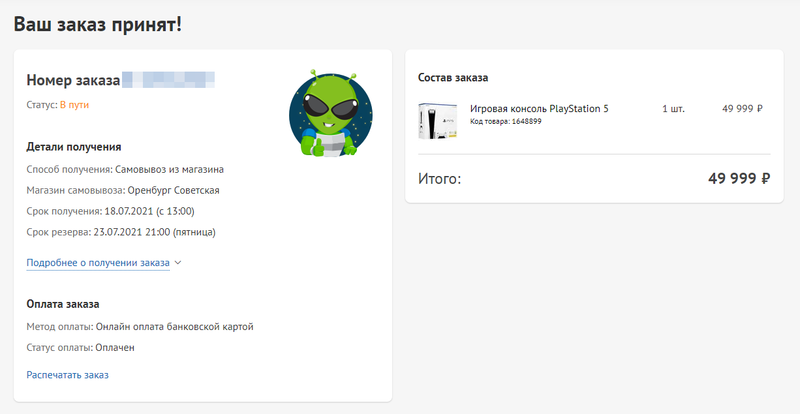Click the Оренбург Советская pickup store text
The image size is (800, 414).
pyautogui.click(x=174, y=190)
